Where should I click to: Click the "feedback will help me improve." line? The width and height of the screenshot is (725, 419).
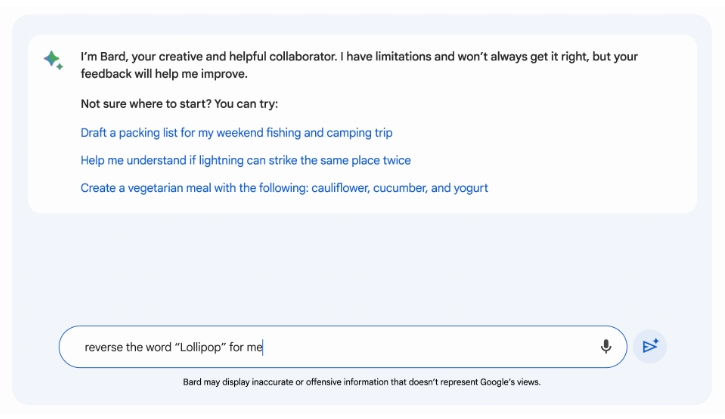(x=164, y=74)
